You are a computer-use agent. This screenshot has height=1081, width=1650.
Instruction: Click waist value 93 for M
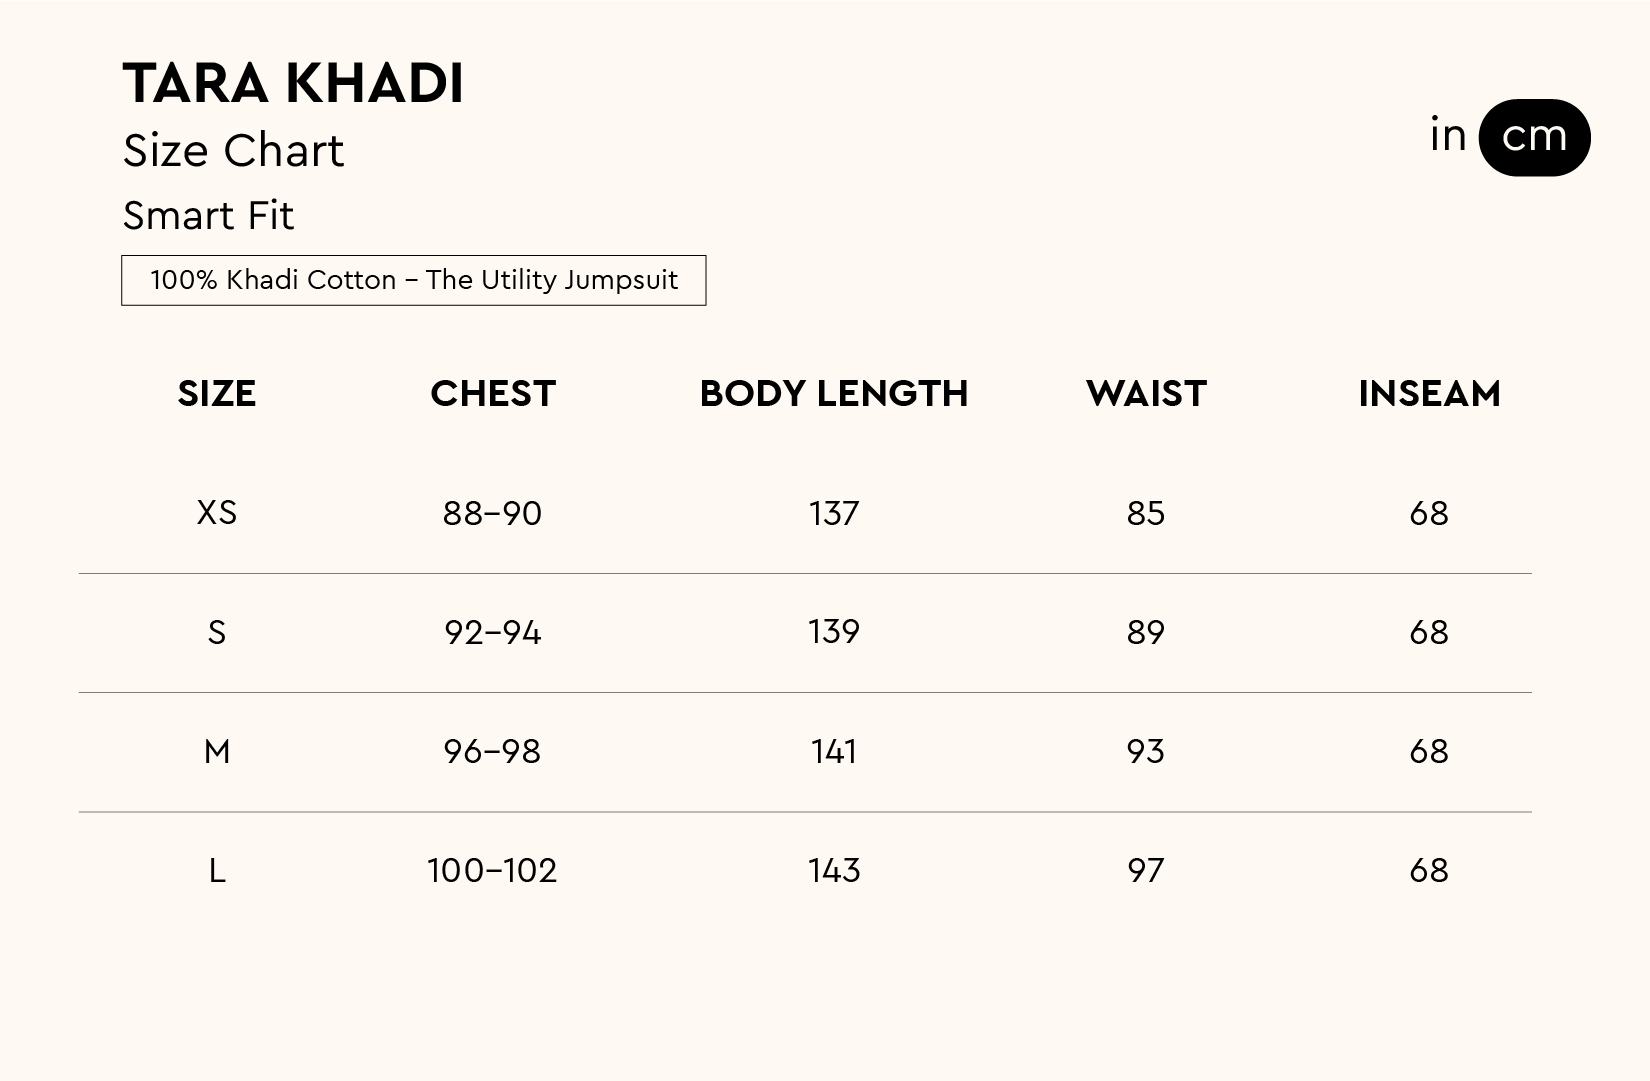click(1146, 751)
